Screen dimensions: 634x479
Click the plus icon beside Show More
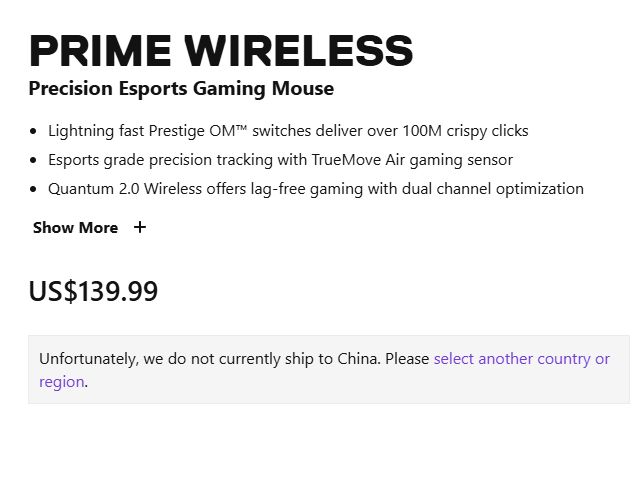(x=140, y=227)
